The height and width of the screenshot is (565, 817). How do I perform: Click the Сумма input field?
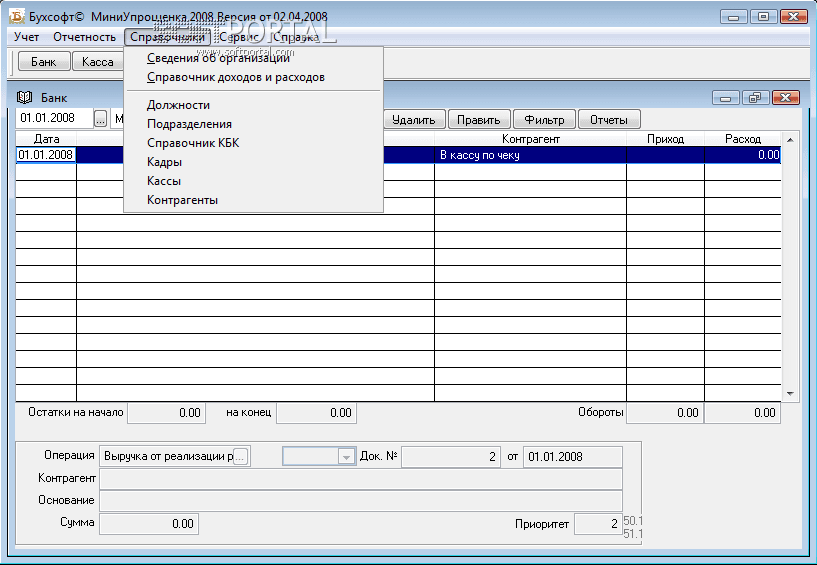coord(149,524)
